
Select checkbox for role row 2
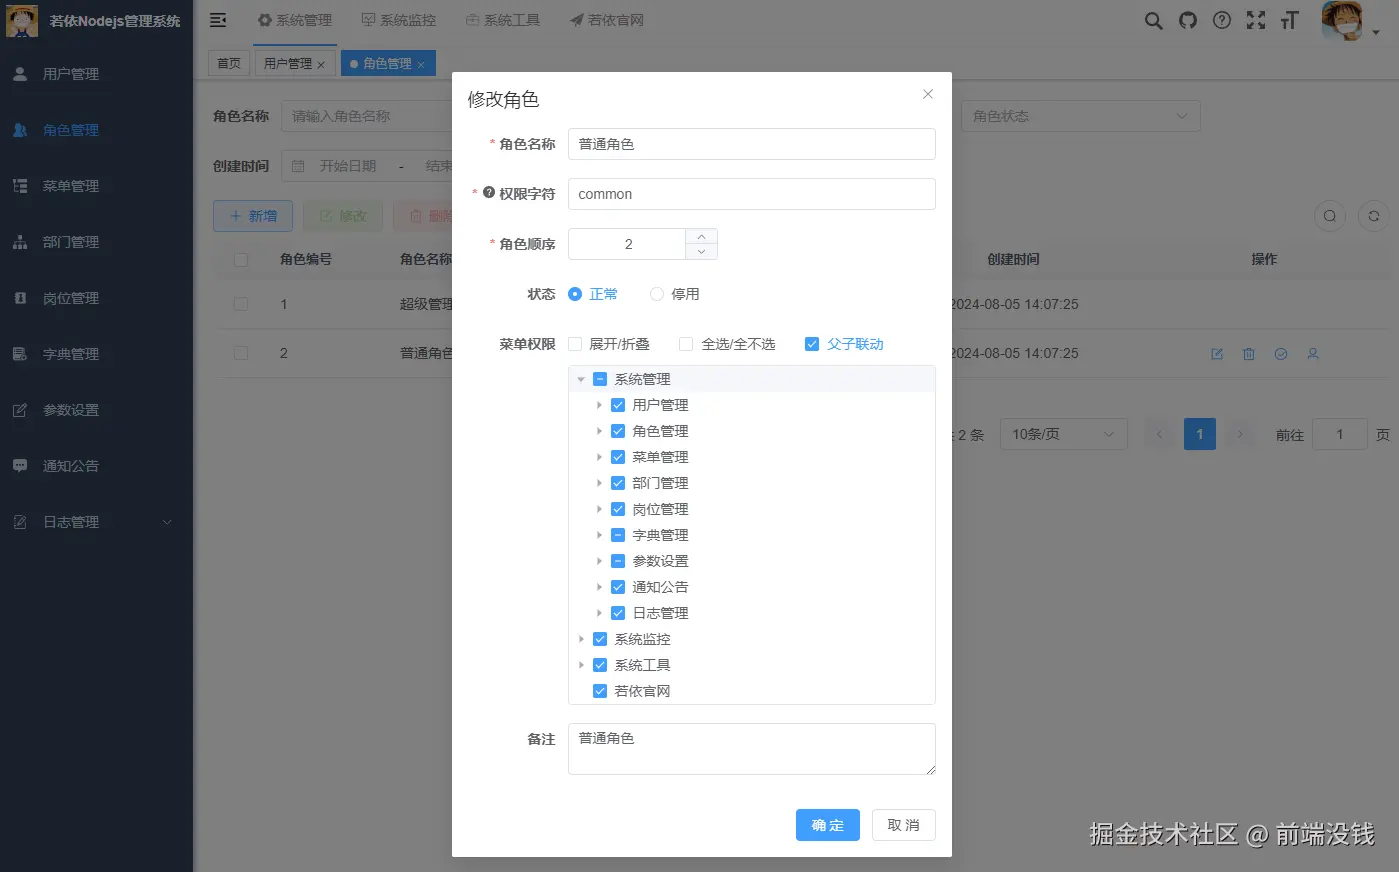(241, 353)
